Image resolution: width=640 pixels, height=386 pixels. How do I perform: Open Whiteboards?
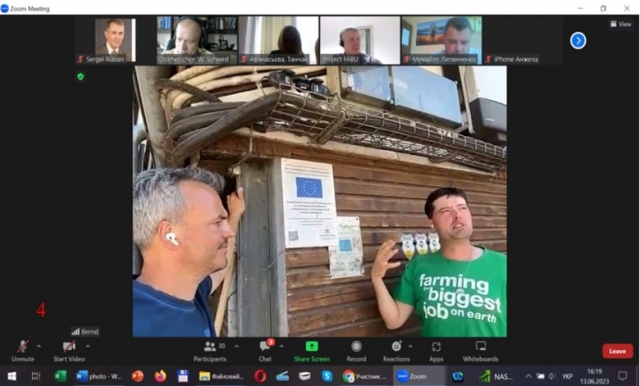click(x=480, y=351)
